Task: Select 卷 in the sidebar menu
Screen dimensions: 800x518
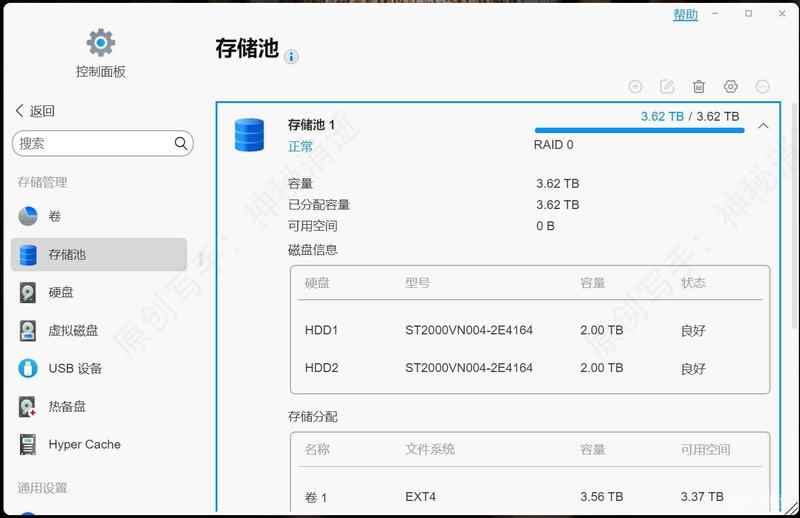Action: pos(99,216)
